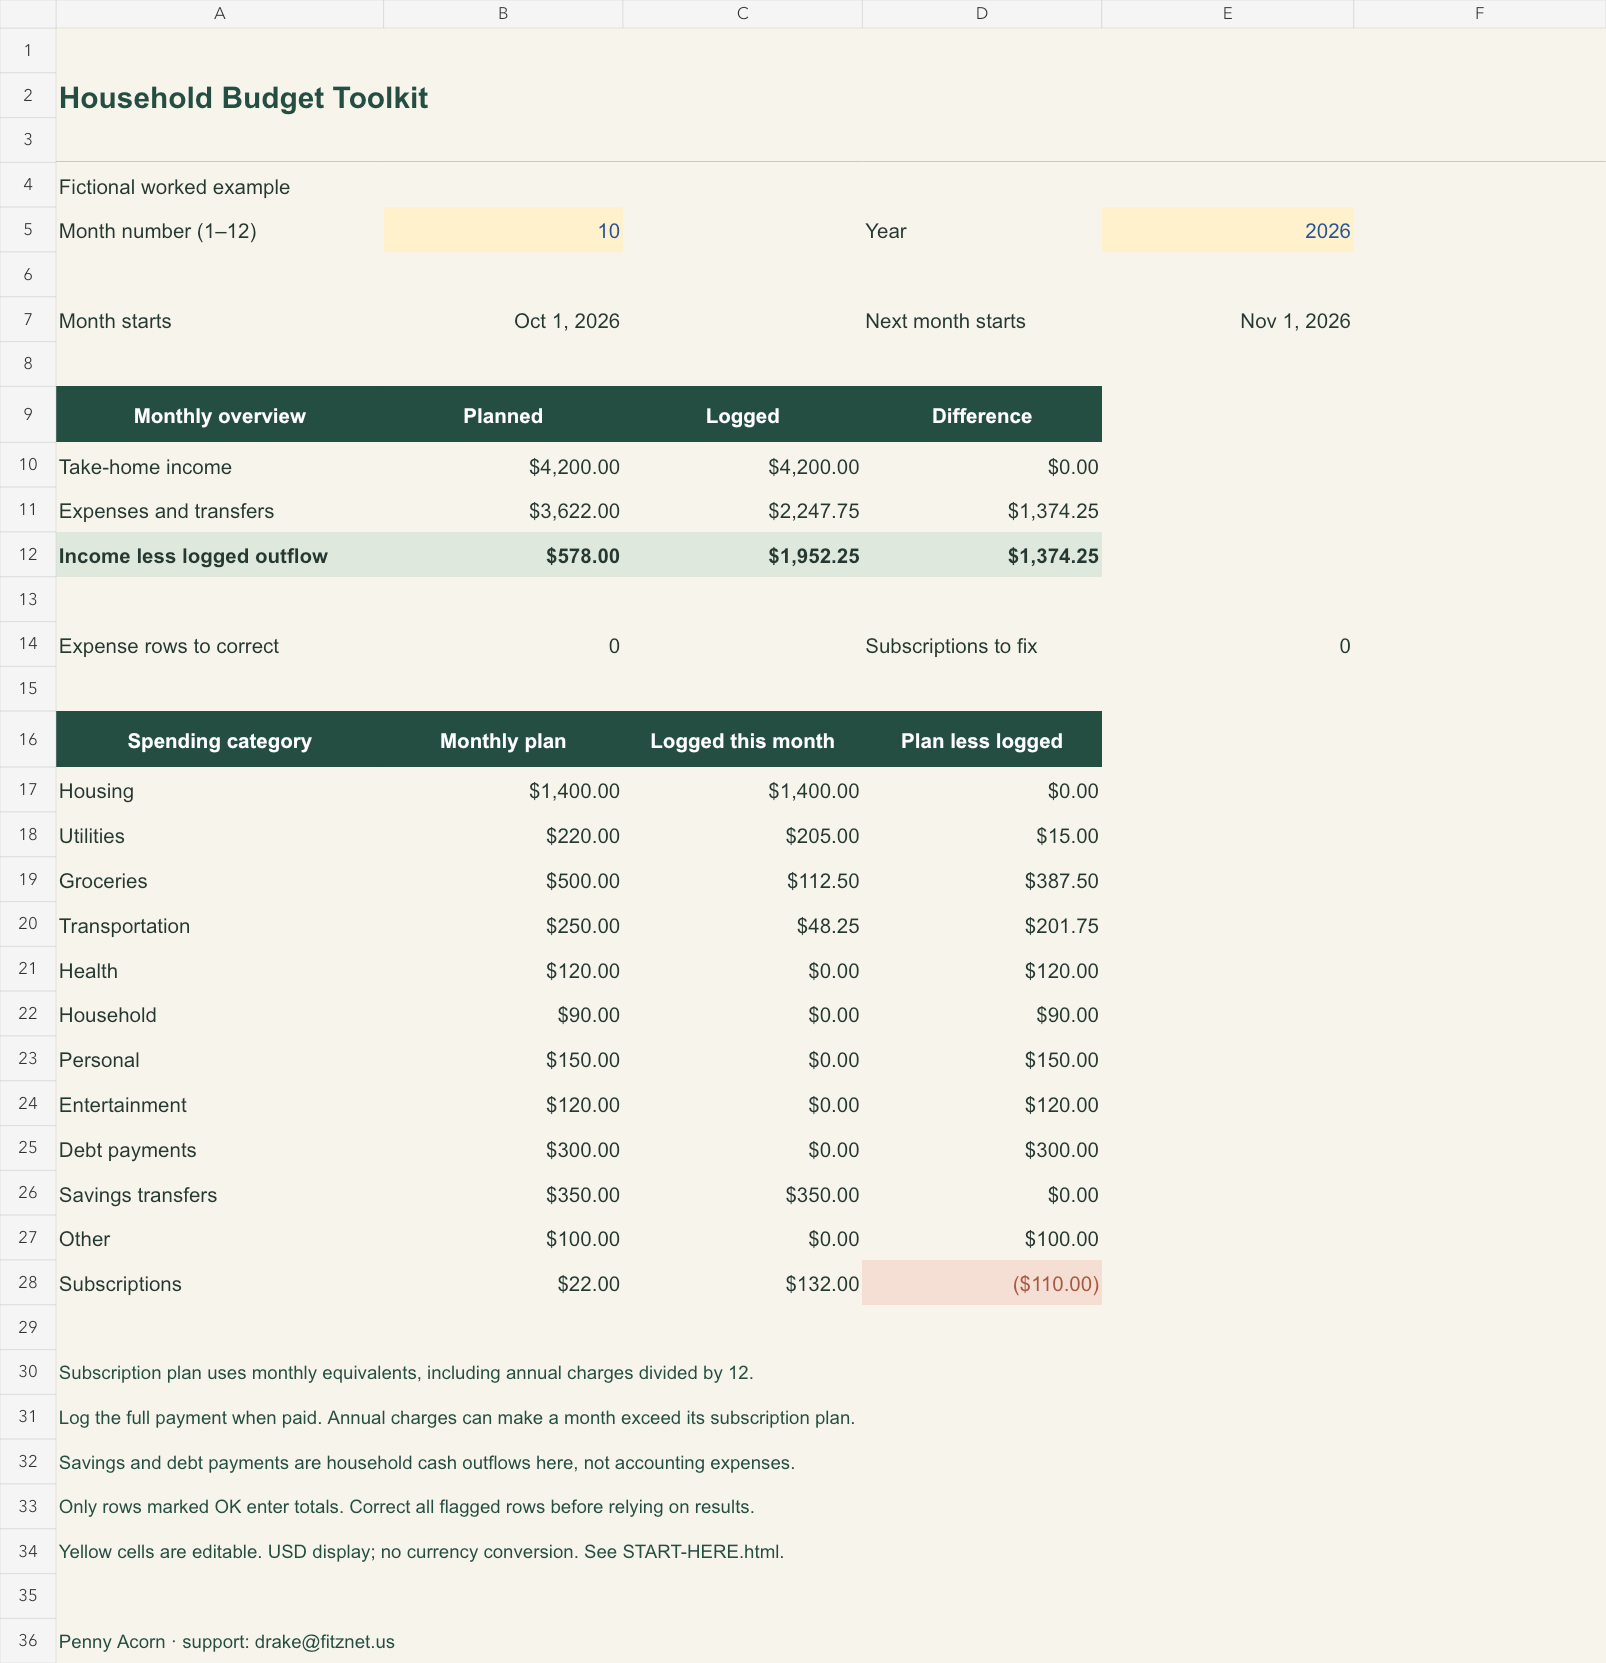Select Subscriptions logged amount $132.00

pos(743,1283)
